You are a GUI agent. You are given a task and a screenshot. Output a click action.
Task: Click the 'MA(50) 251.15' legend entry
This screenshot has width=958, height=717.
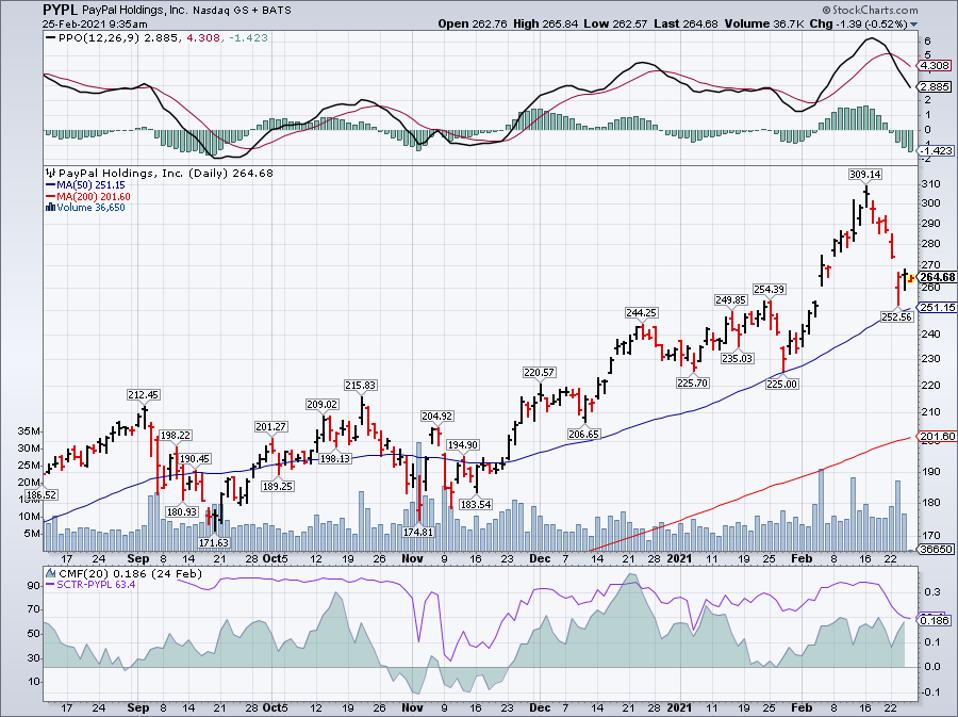[90, 185]
